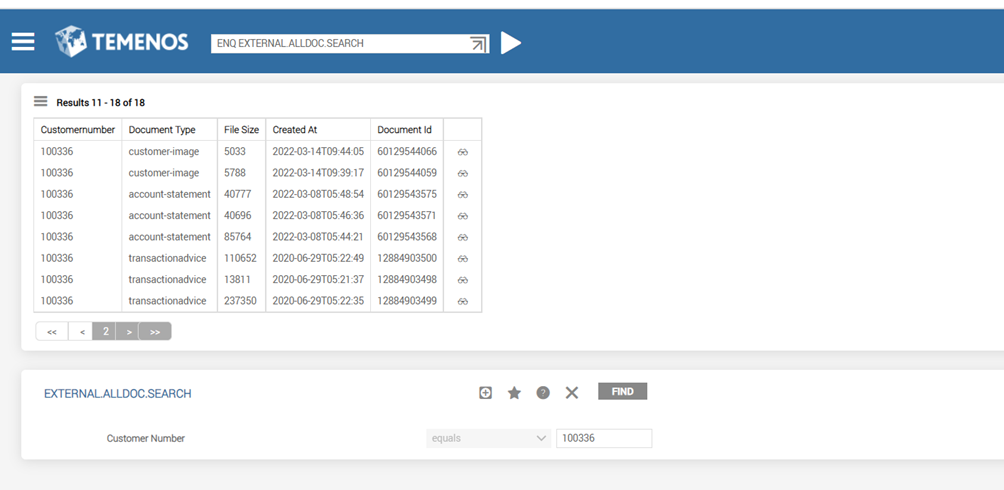Add the enquiry to favourites with the star

coord(514,393)
